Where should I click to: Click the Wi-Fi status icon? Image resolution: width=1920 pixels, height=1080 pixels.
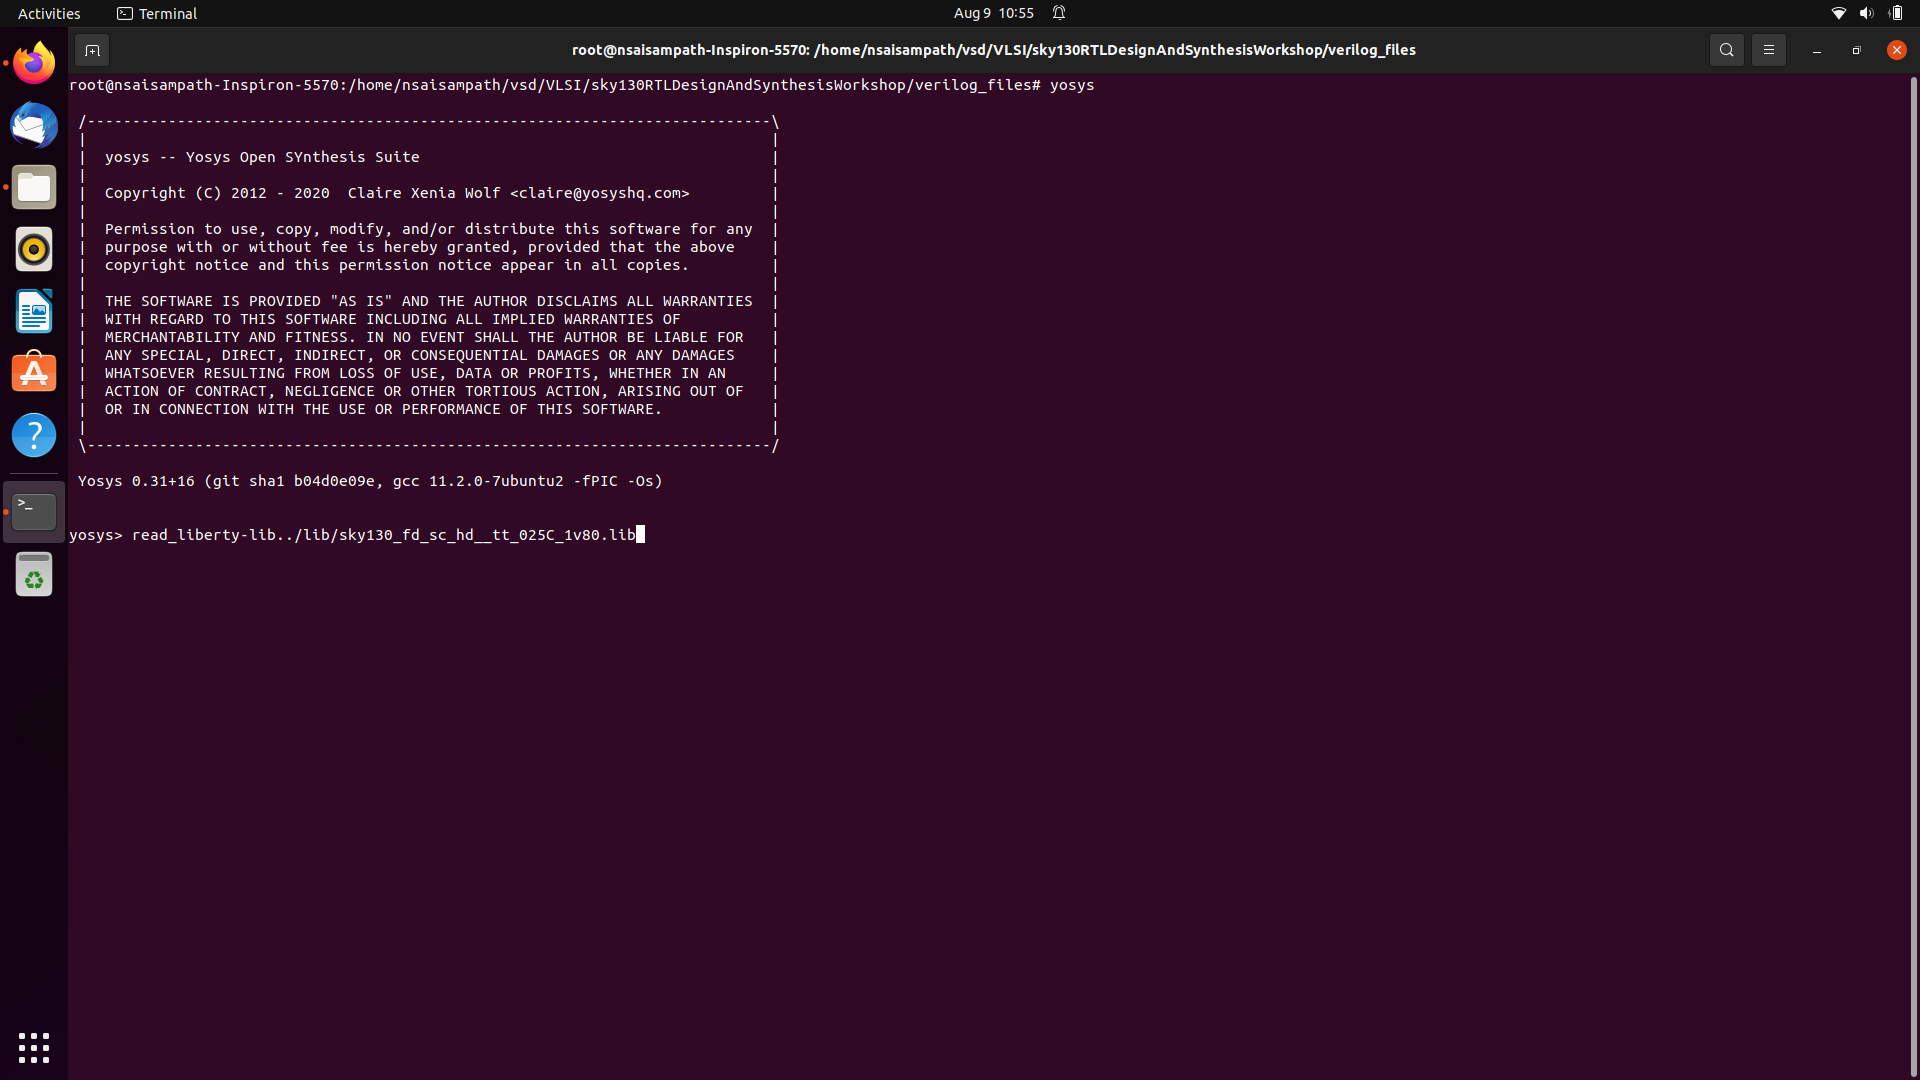tap(1838, 13)
